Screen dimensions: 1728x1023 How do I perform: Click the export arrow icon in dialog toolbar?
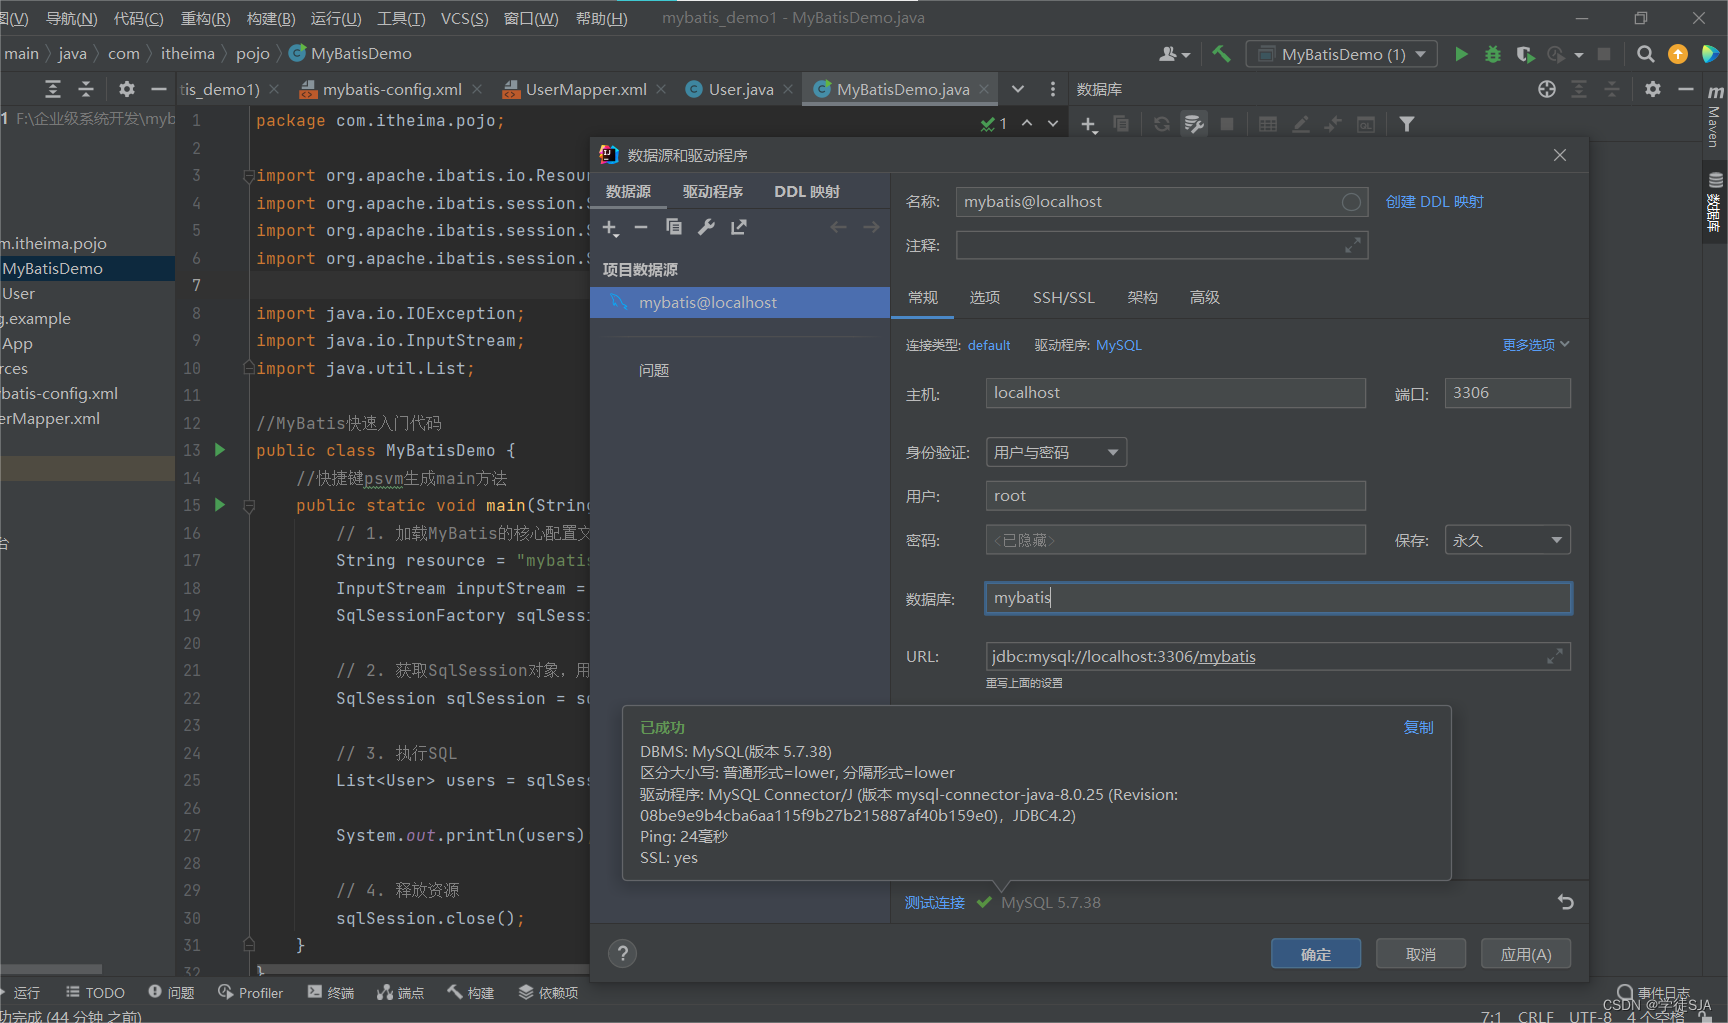tap(739, 227)
